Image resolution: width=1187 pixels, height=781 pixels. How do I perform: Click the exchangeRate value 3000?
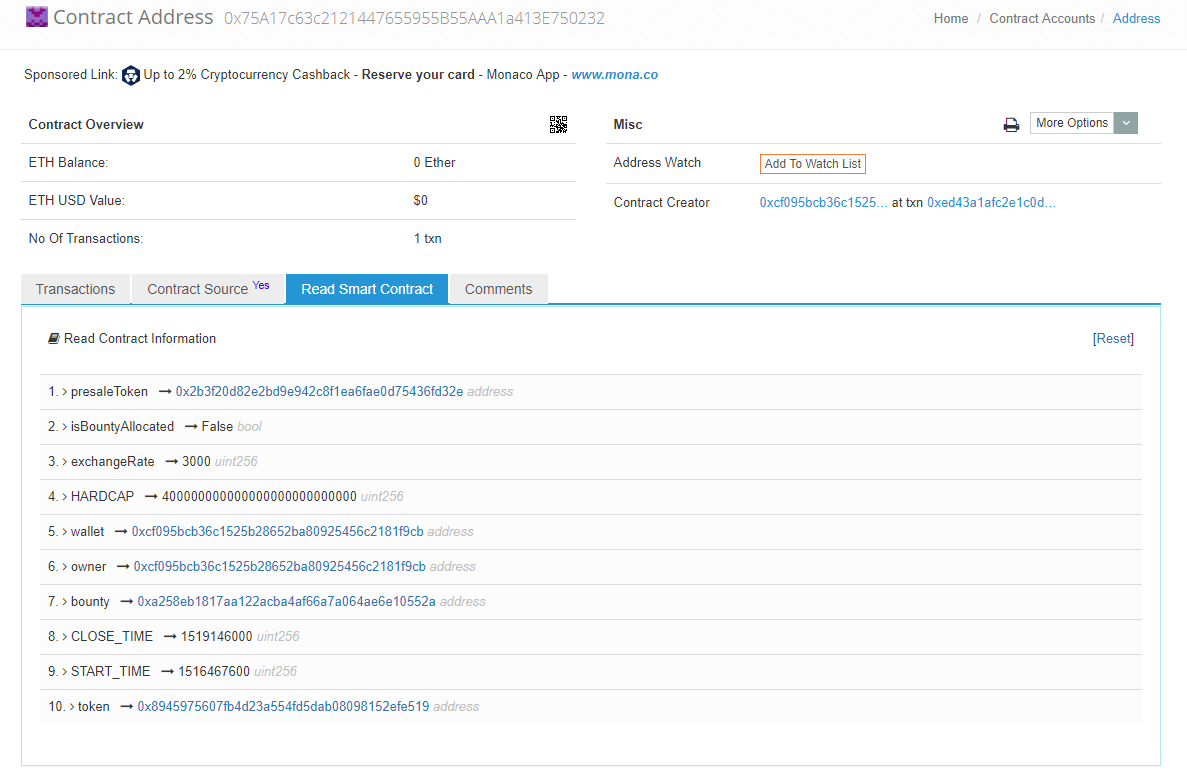197,462
